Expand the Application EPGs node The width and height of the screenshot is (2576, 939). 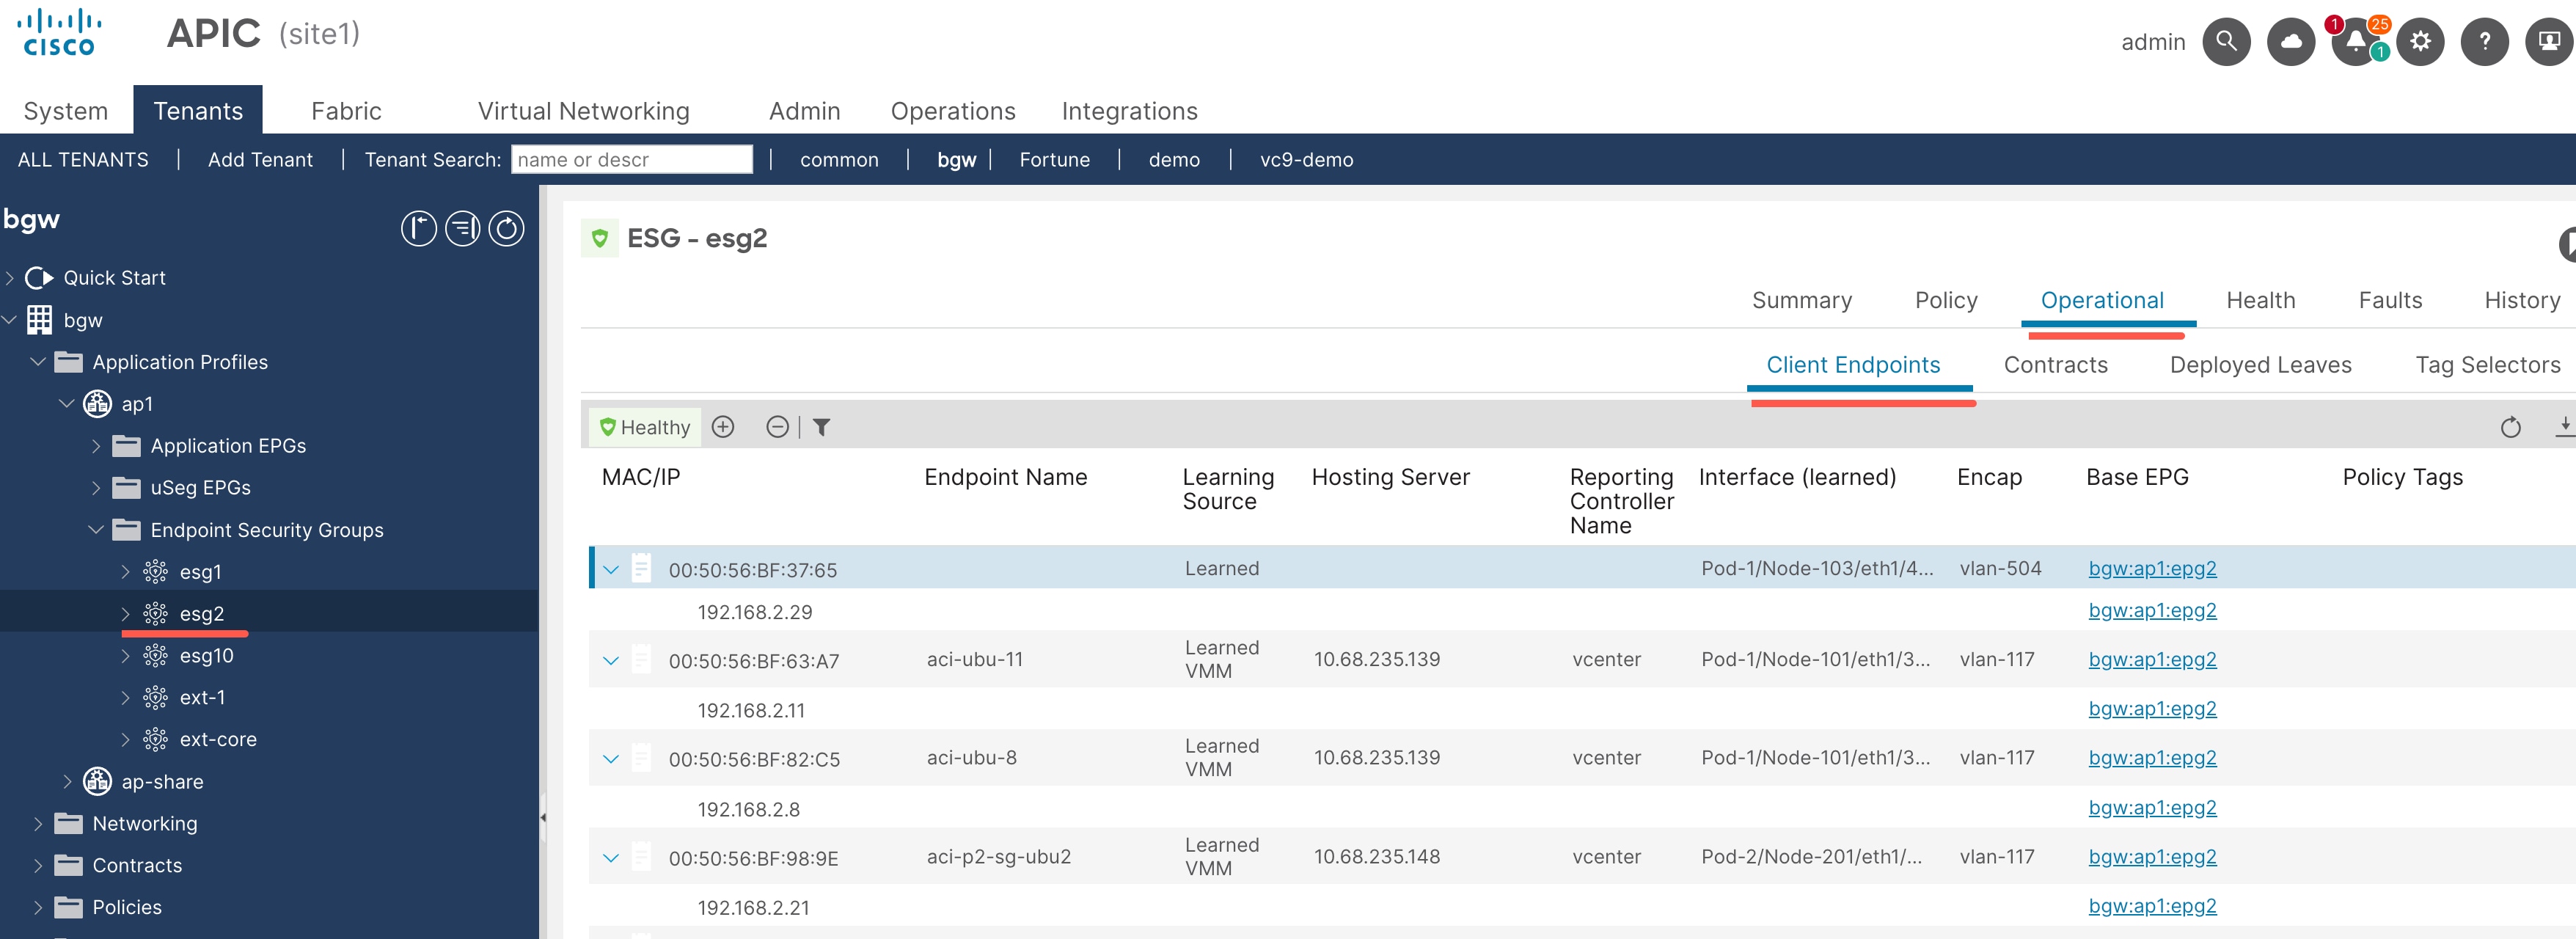pyautogui.click(x=96, y=446)
